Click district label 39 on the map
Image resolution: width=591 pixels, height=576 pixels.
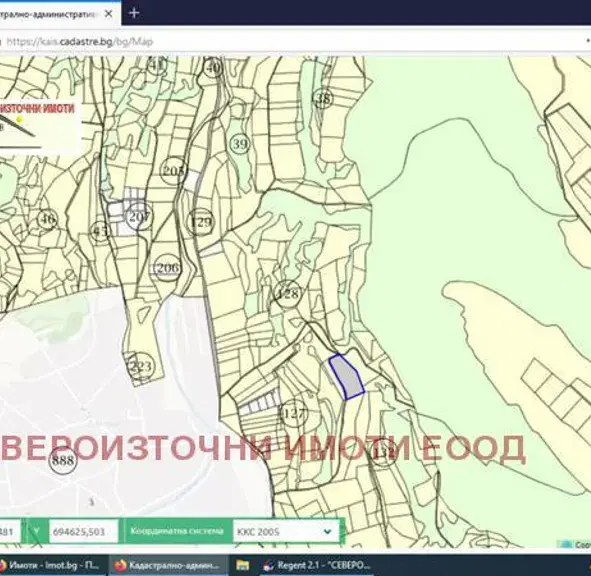coord(240,144)
